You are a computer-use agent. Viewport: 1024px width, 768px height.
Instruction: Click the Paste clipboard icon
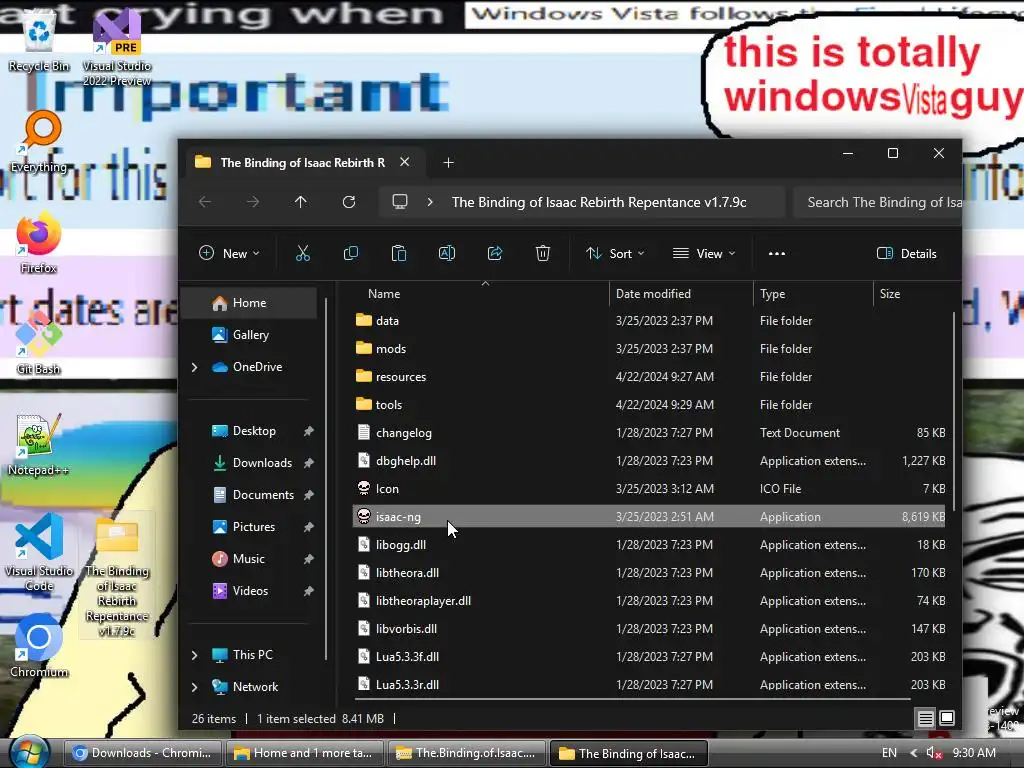[x=398, y=253]
